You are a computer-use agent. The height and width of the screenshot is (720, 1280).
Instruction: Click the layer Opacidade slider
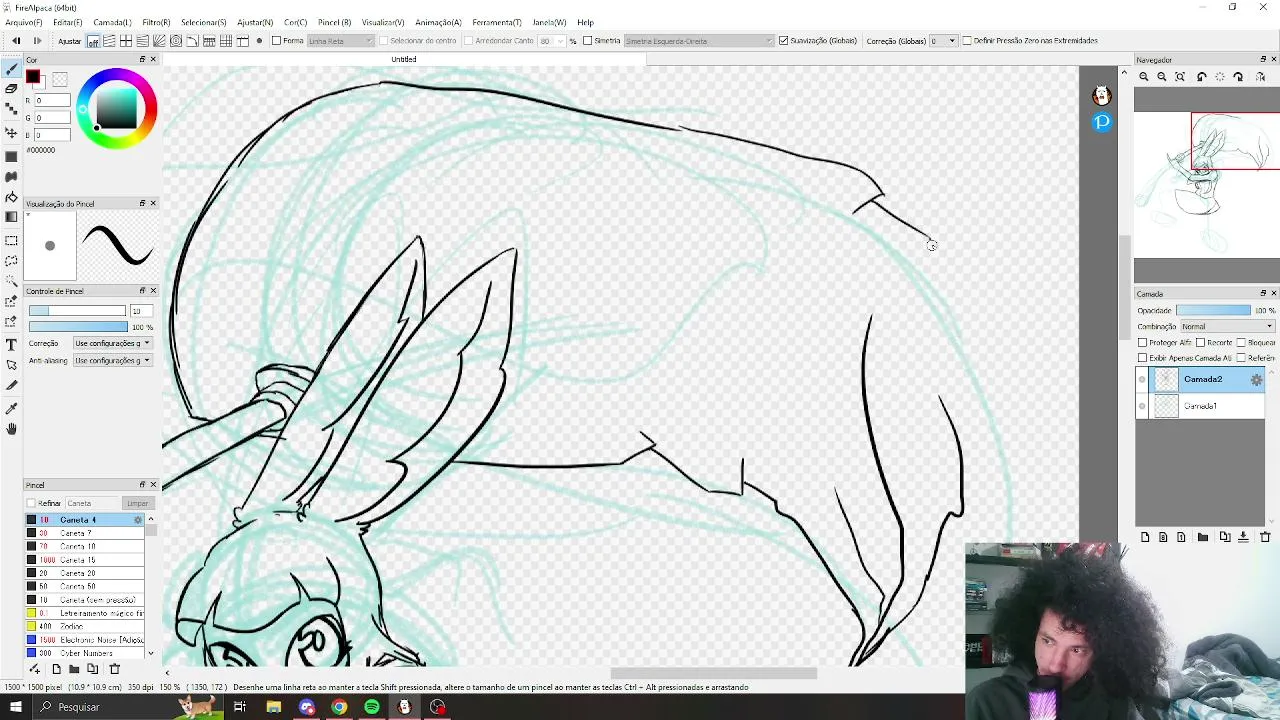[x=1213, y=311]
